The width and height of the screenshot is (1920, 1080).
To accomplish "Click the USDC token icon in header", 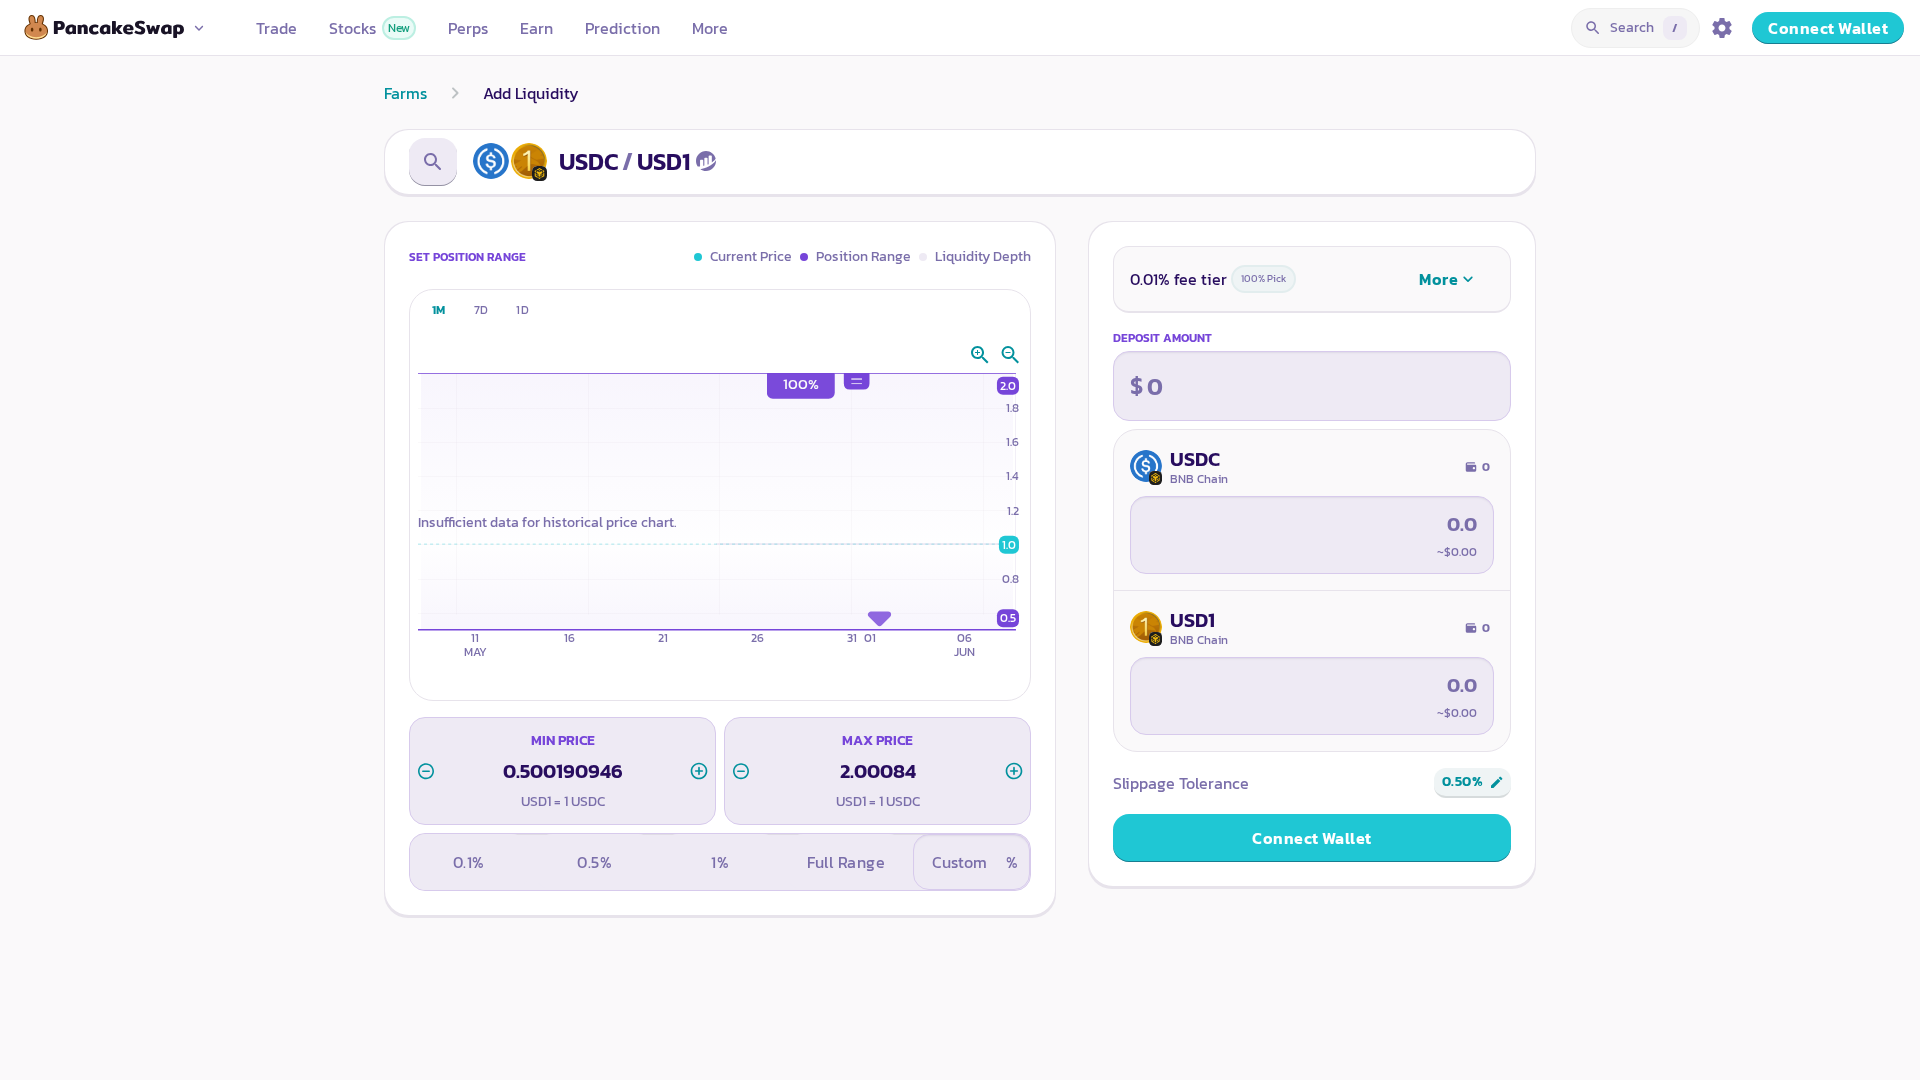I will click(491, 161).
